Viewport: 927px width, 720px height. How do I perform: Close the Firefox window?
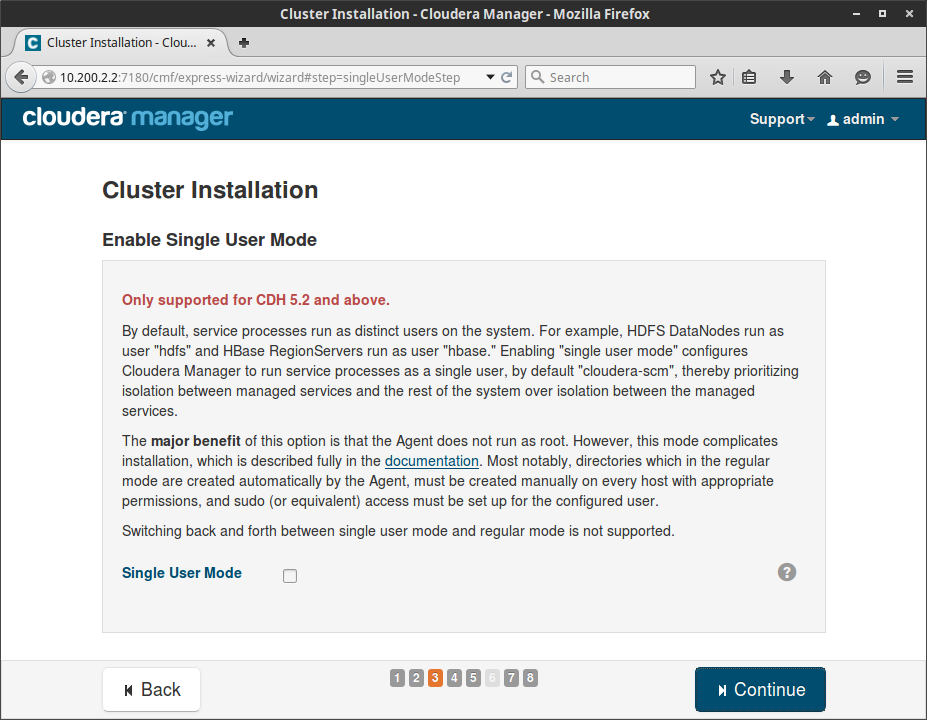pos(909,14)
